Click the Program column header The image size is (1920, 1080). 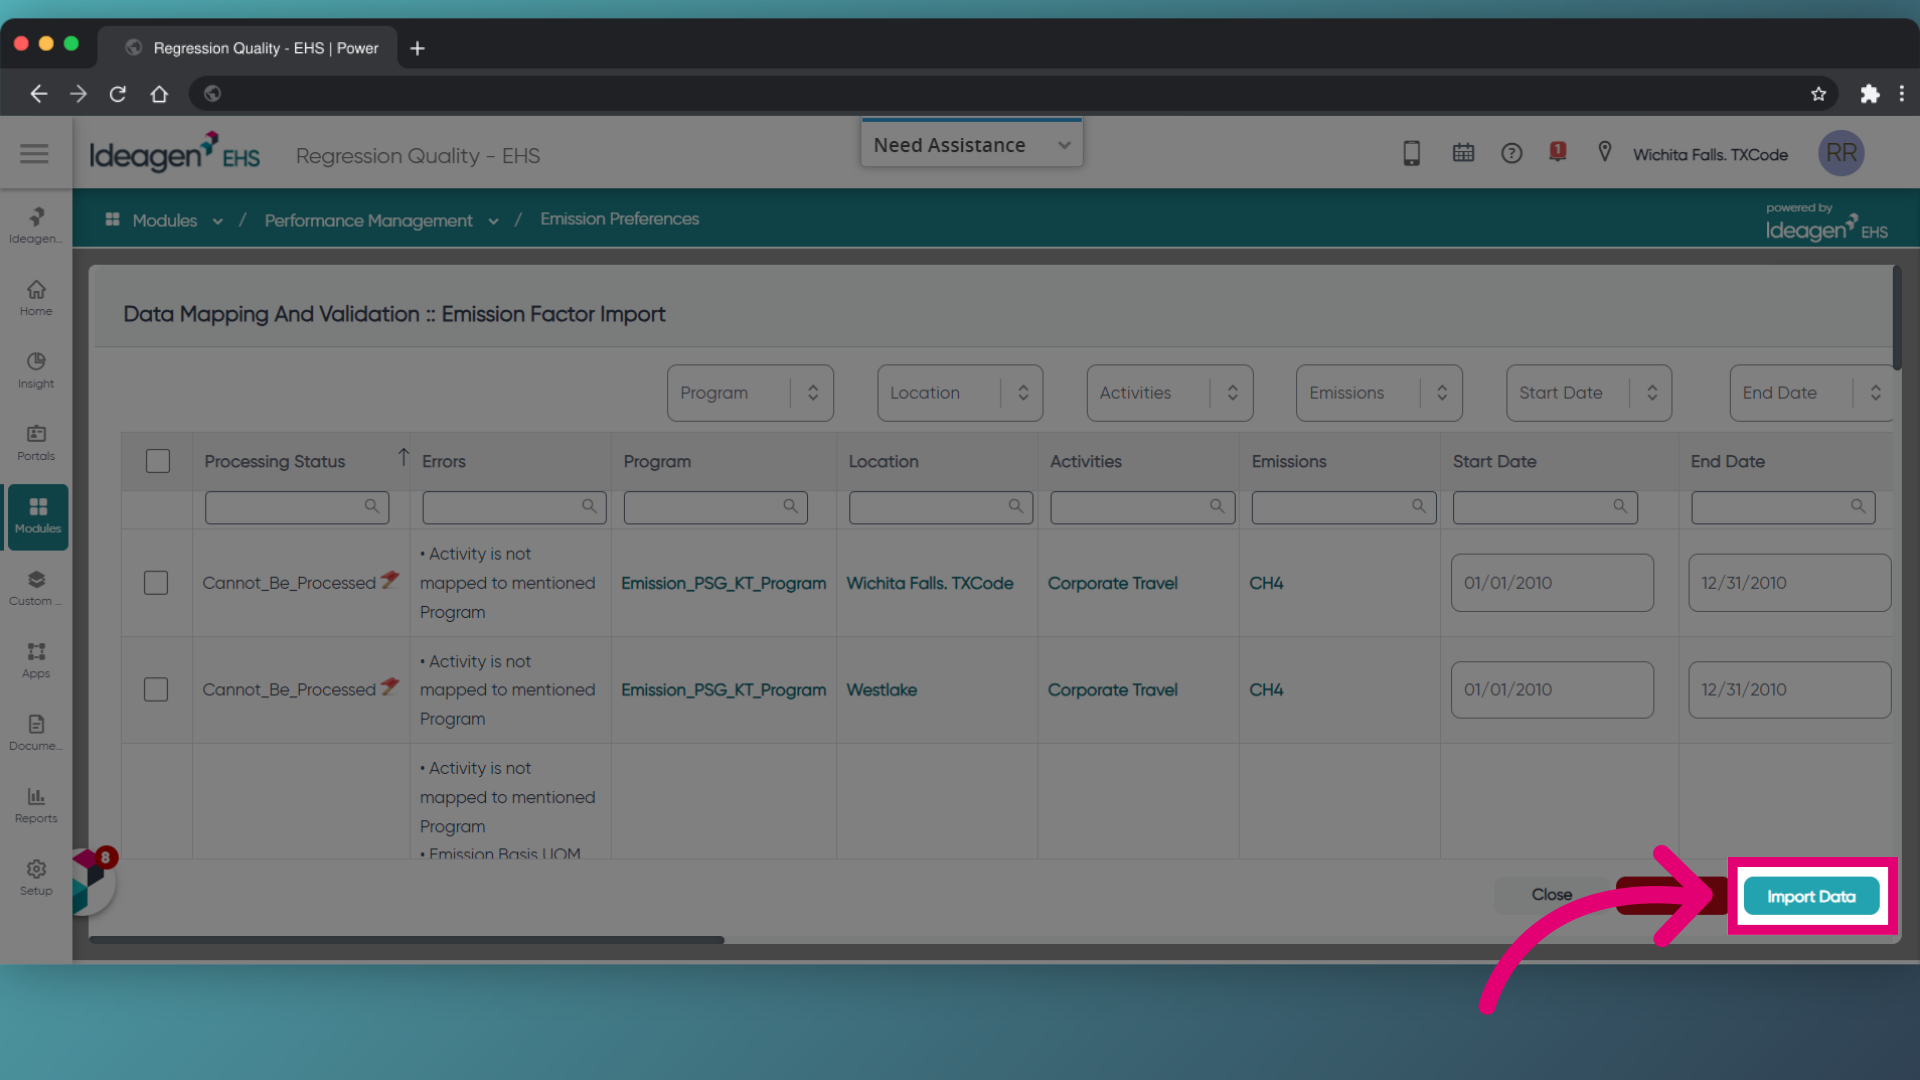click(657, 461)
